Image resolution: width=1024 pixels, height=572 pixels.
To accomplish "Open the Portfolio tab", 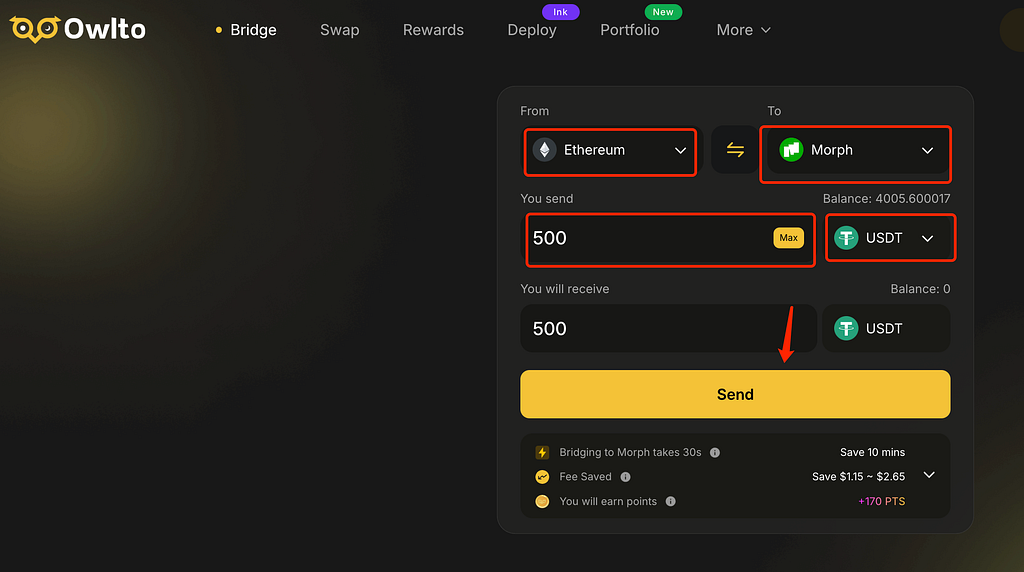I will click(x=630, y=30).
